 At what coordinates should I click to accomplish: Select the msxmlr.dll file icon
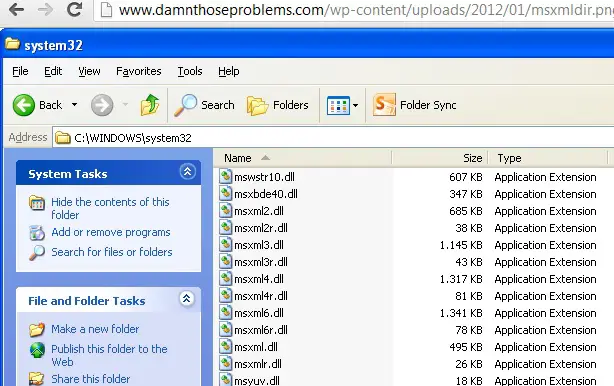tap(226, 364)
